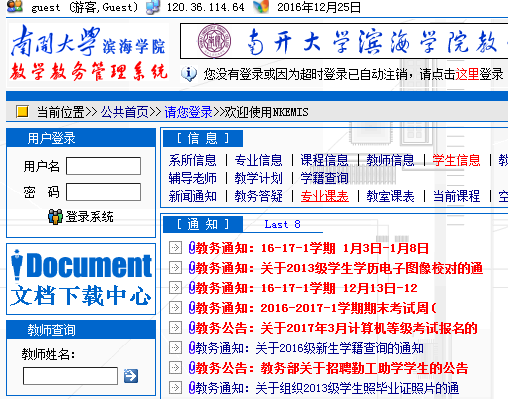The width and height of the screenshot is (508, 399).
Task: Click arrow icon for 2013级学生学历电子图像 notice
Action: tap(175, 268)
